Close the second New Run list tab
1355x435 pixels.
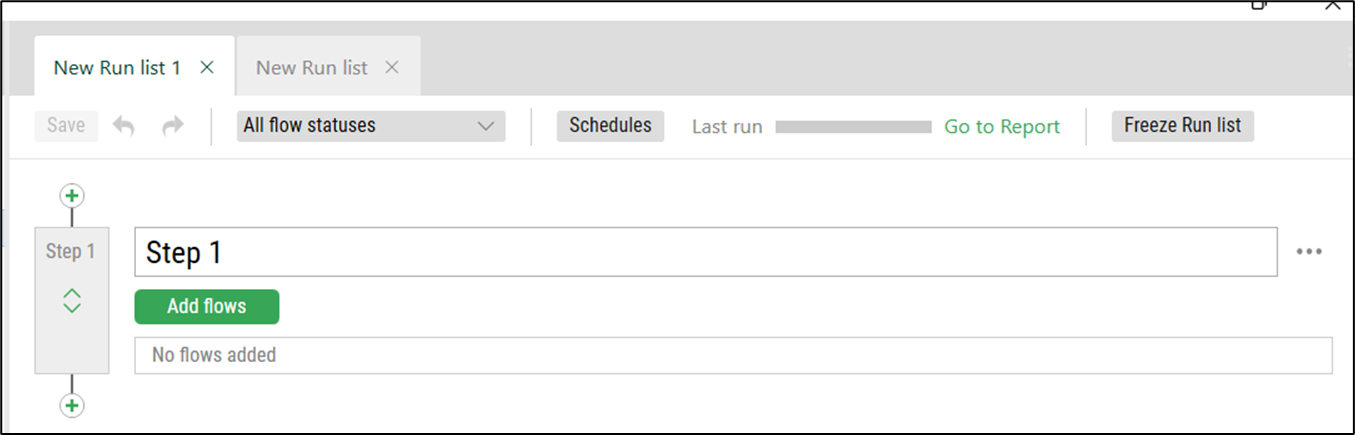click(x=392, y=67)
